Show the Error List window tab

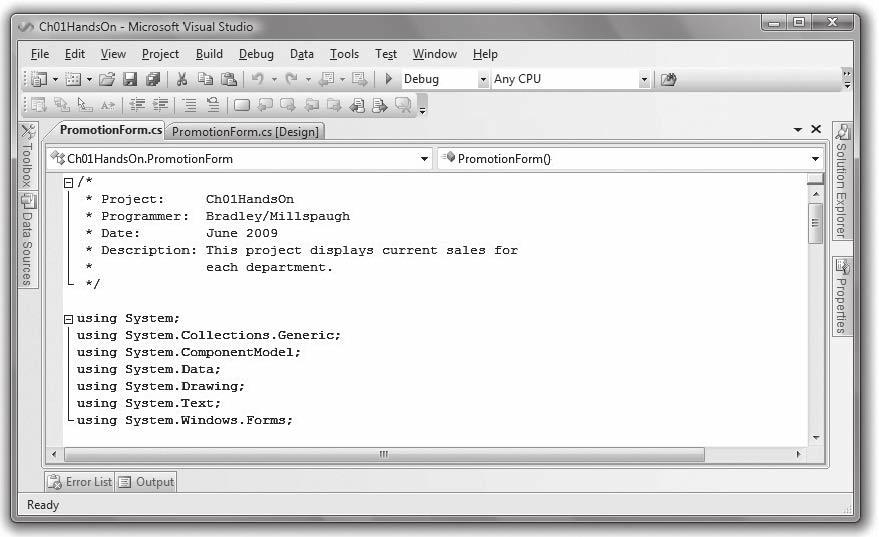tap(80, 482)
